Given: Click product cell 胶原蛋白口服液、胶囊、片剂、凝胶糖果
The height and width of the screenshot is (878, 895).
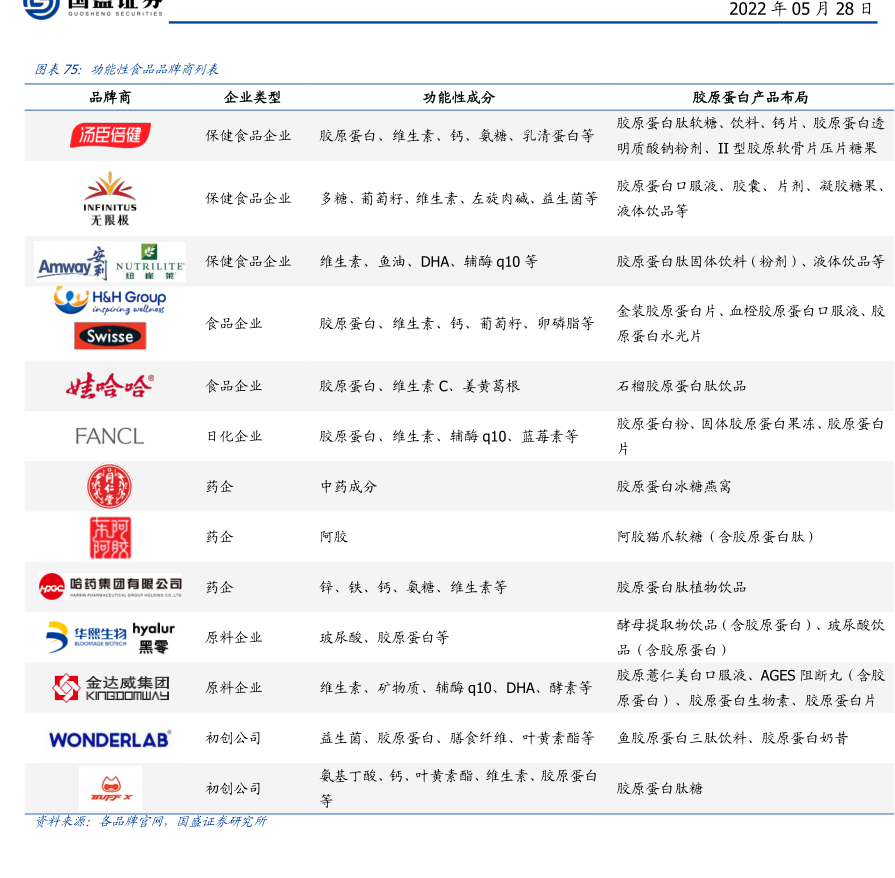Looking at the screenshot, I should pos(751,186).
